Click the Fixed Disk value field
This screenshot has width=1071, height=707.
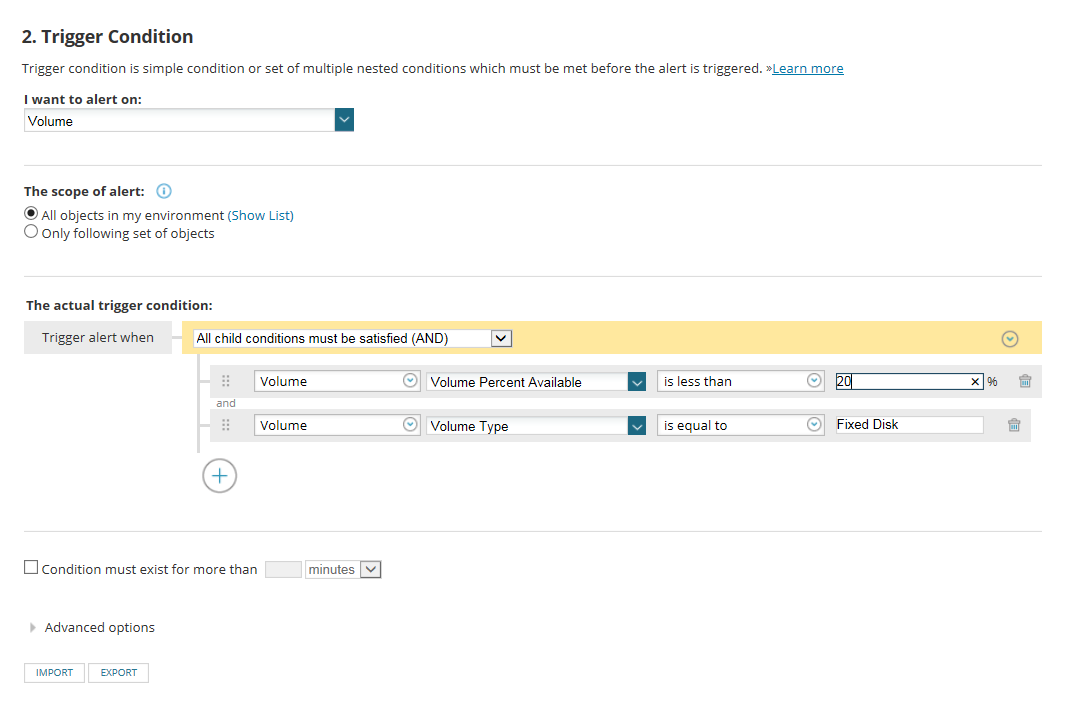[x=909, y=424]
